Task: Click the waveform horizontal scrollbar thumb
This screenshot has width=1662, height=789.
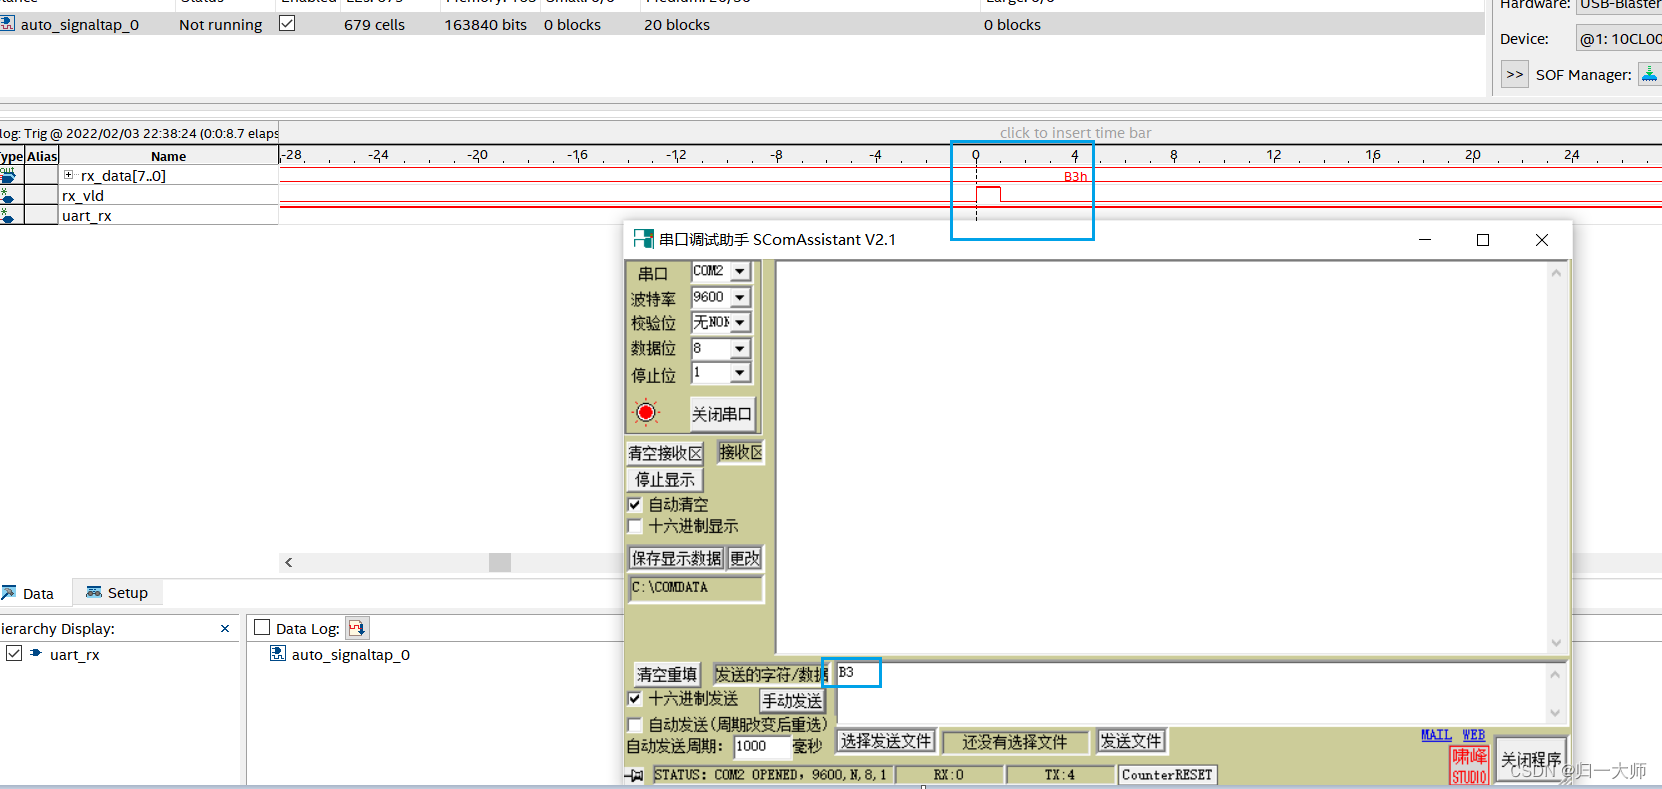Action: (x=500, y=562)
